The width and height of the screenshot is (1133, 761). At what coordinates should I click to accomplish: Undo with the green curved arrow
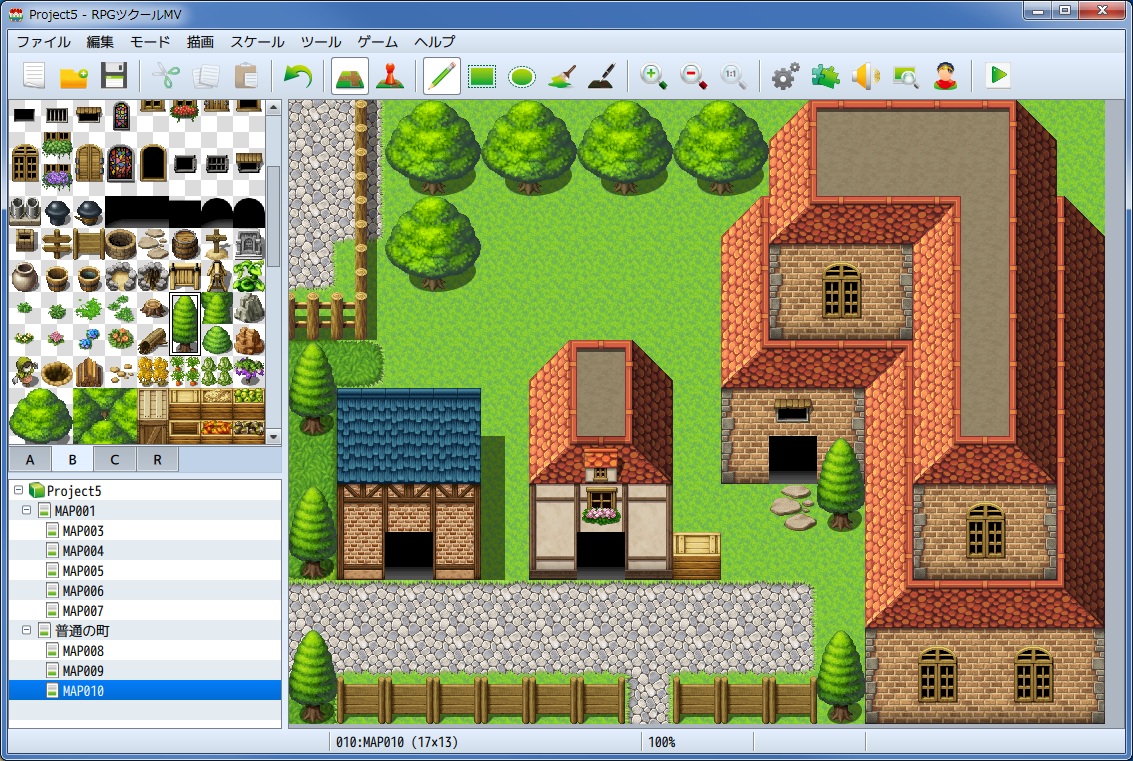pos(298,75)
